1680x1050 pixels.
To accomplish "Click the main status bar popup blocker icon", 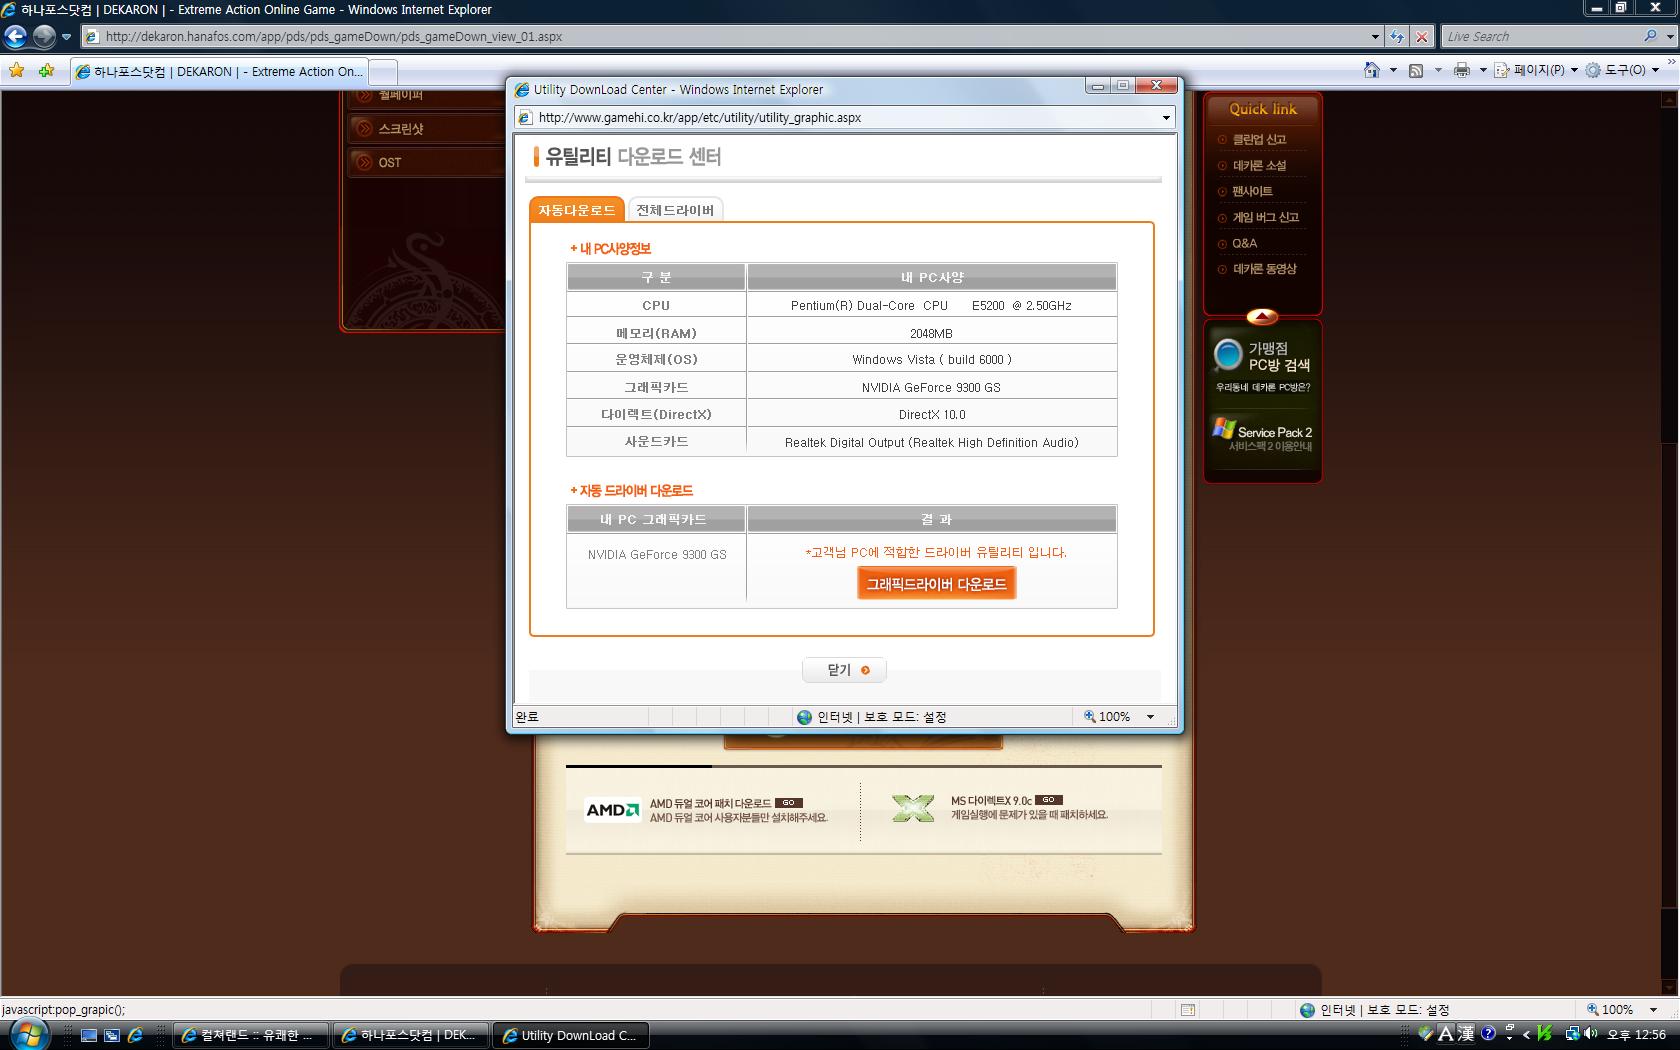I will coord(1188,1010).
